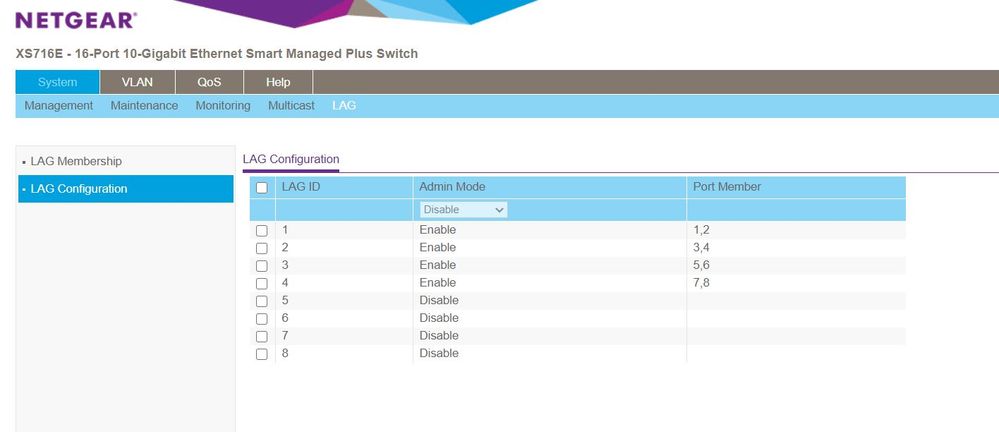
Task: Open the Maintenance submenu
Action: click(144, 105)
